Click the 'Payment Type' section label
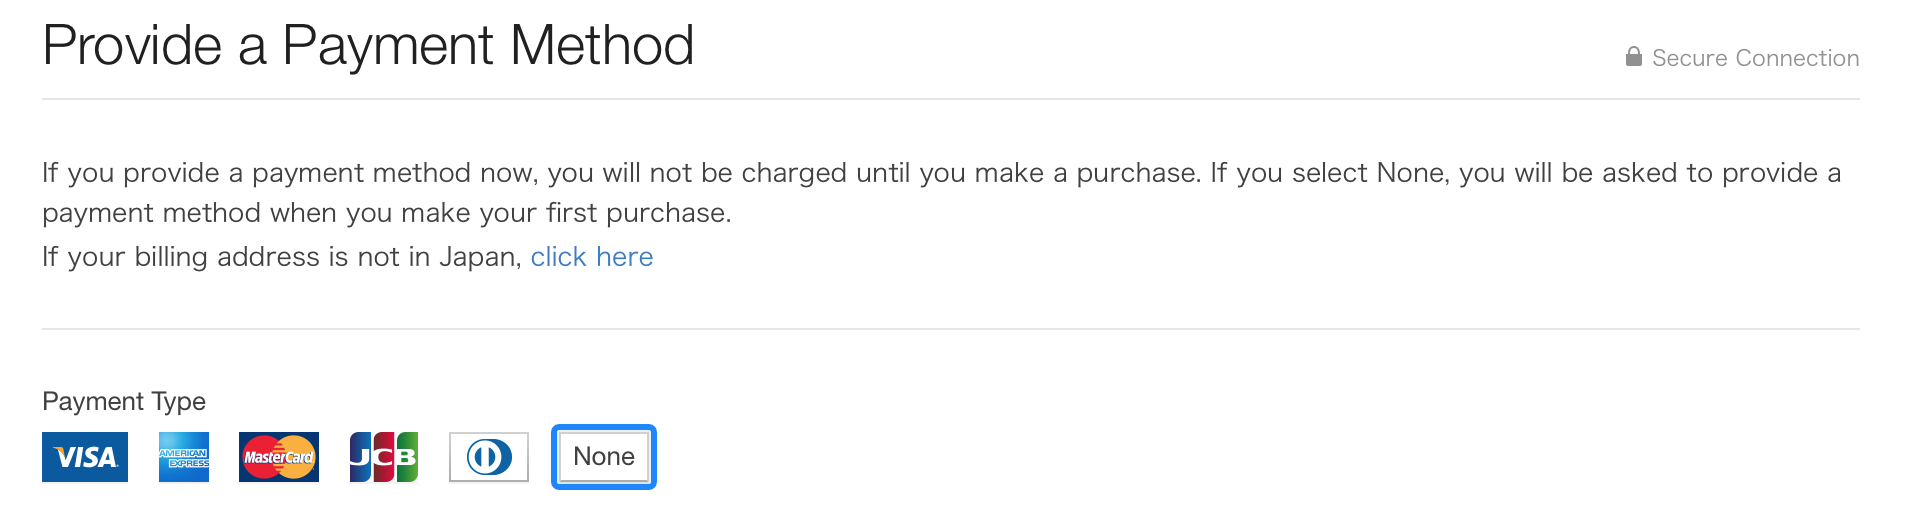The width and height of the screenshot is (1914, 520). [124, 401]
